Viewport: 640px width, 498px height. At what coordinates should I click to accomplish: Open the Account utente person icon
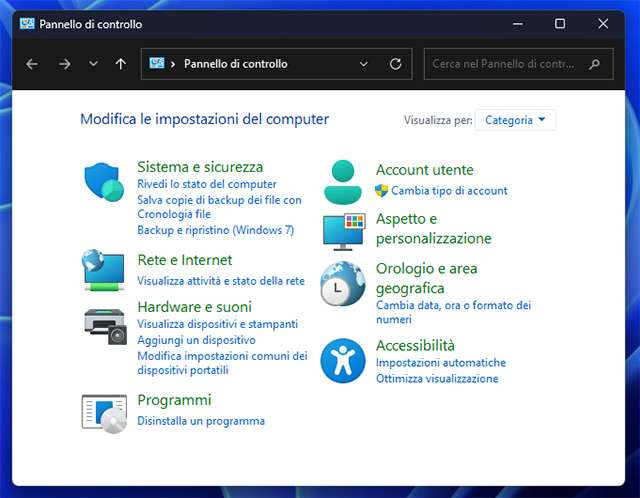tap(343, 182)
